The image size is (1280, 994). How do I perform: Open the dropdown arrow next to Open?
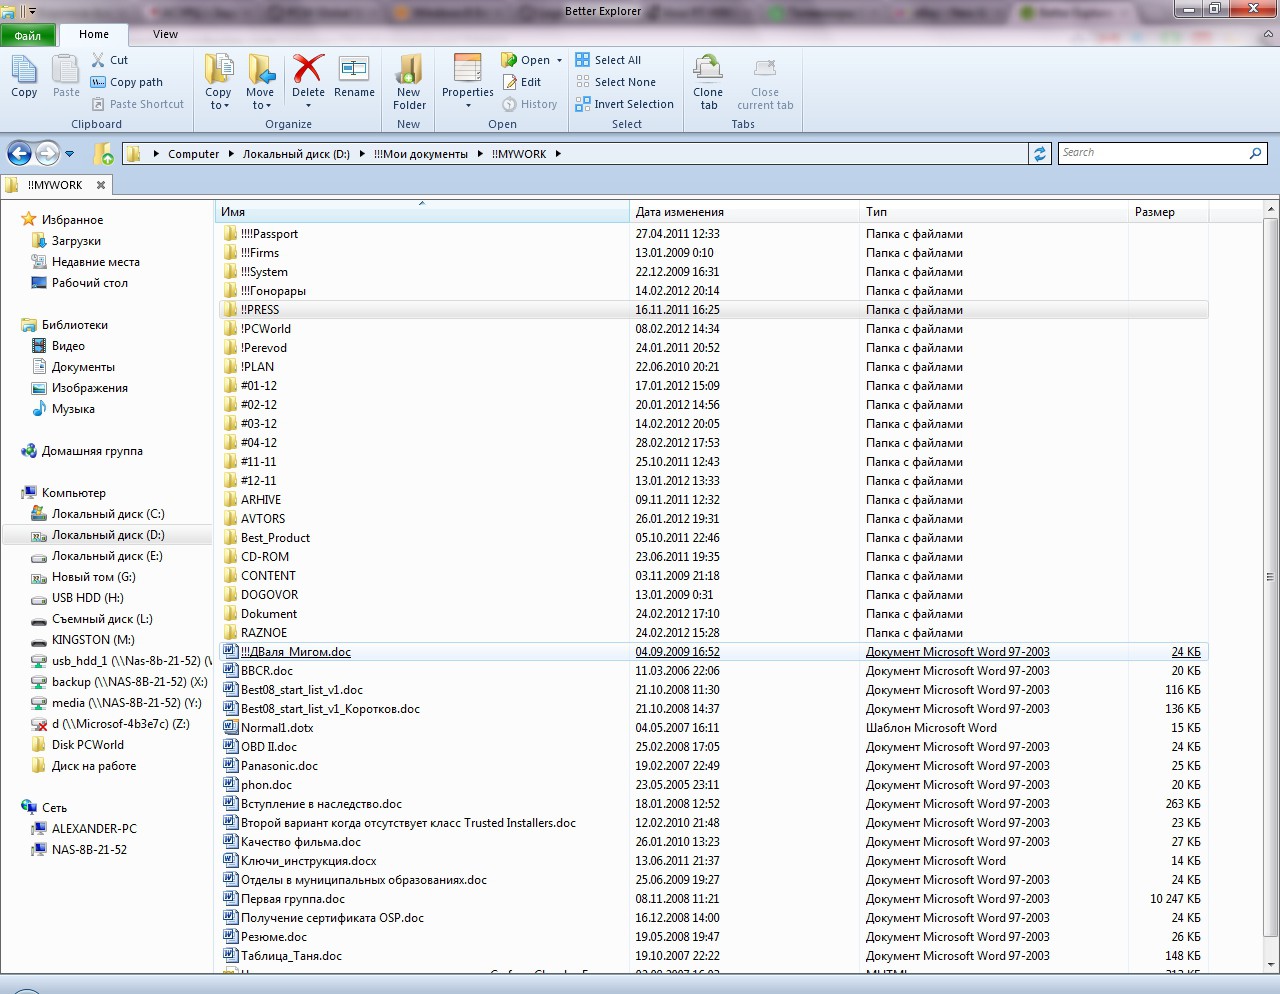click(x=559, y=61)
